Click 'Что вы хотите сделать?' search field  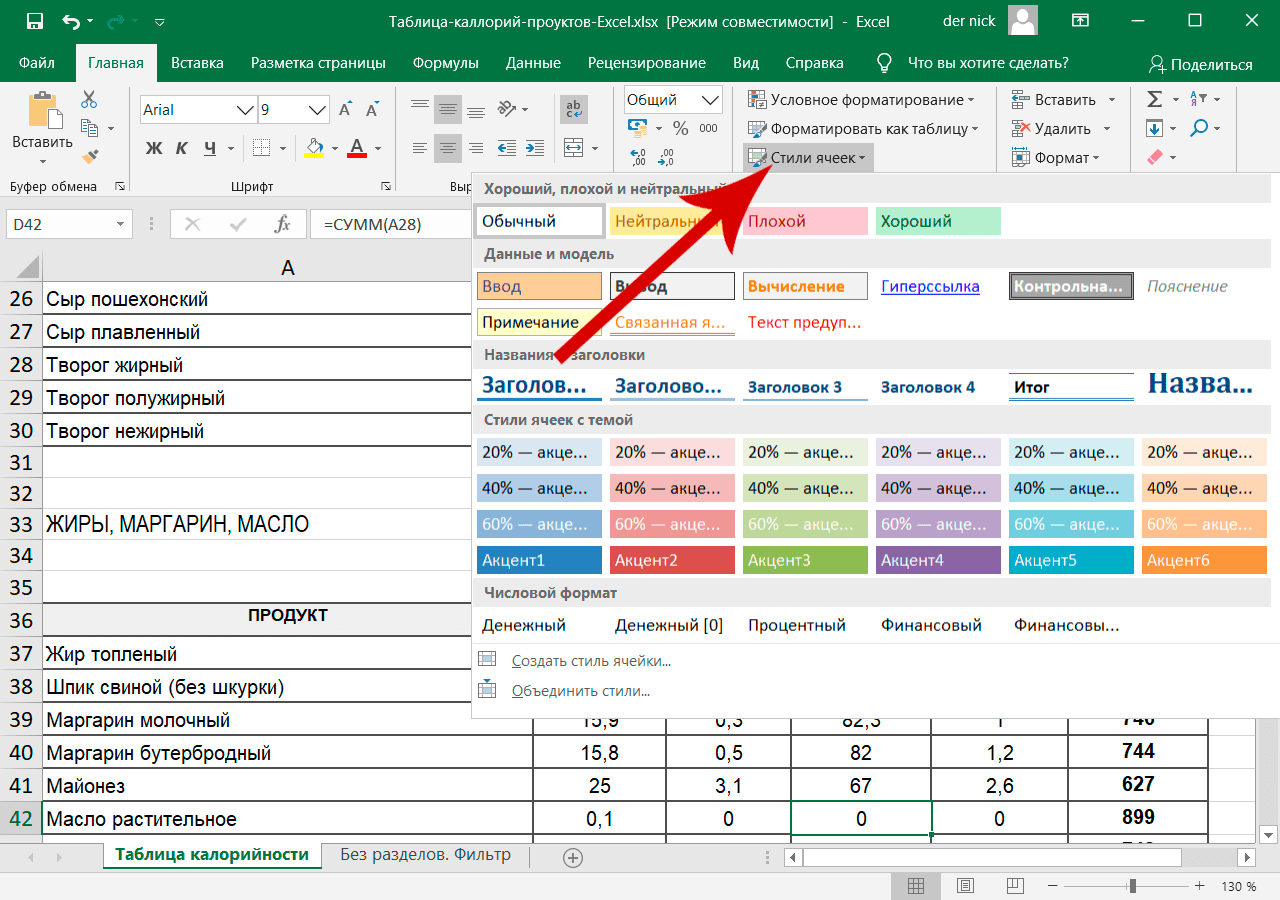(988, 62)
